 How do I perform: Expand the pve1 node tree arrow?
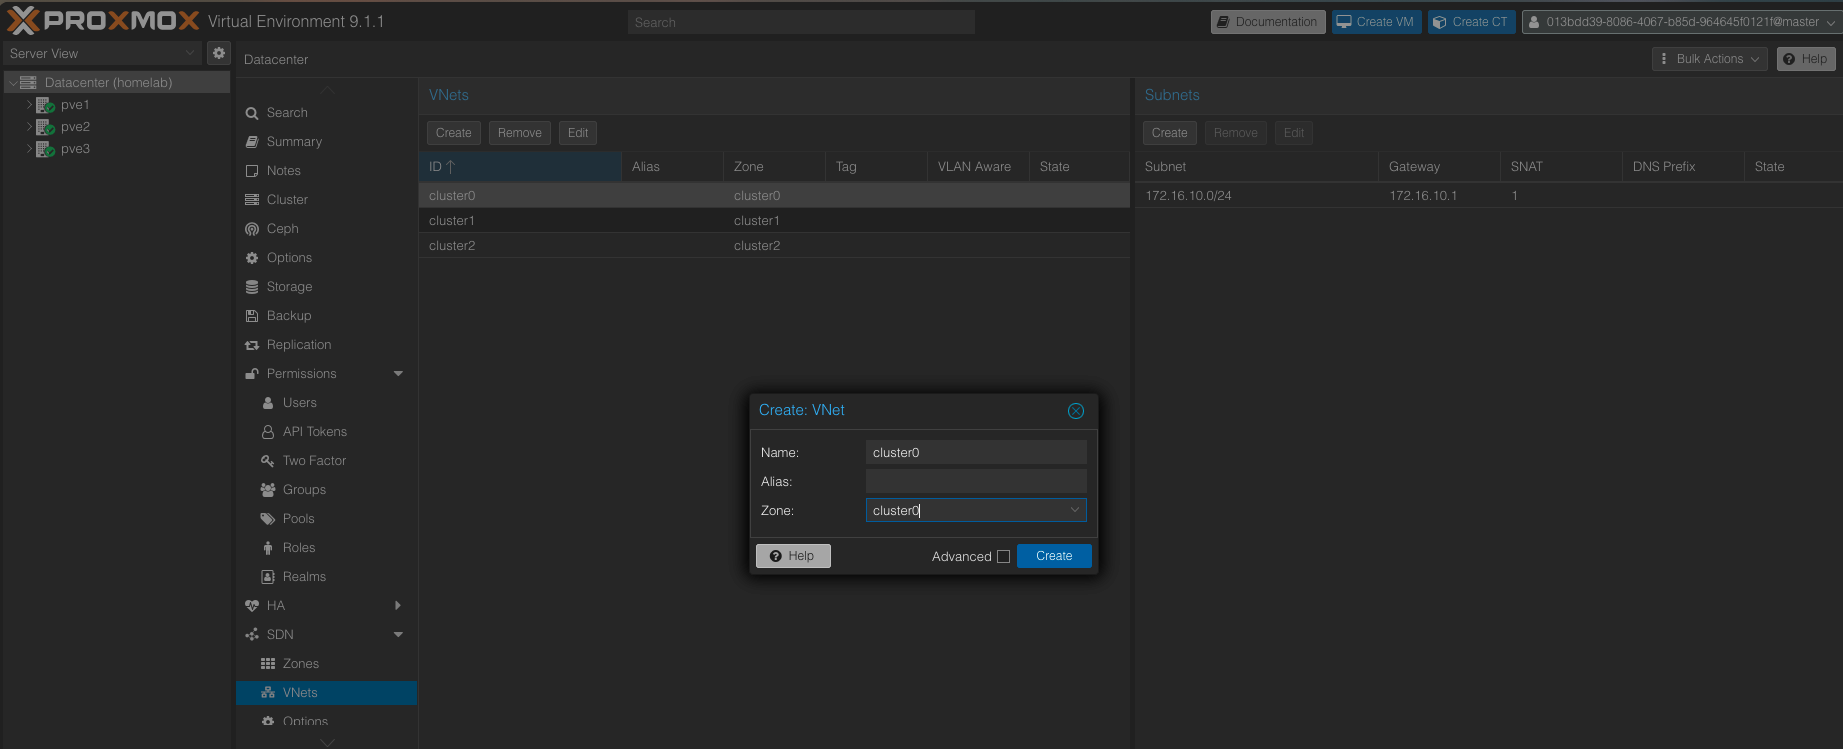29,104
